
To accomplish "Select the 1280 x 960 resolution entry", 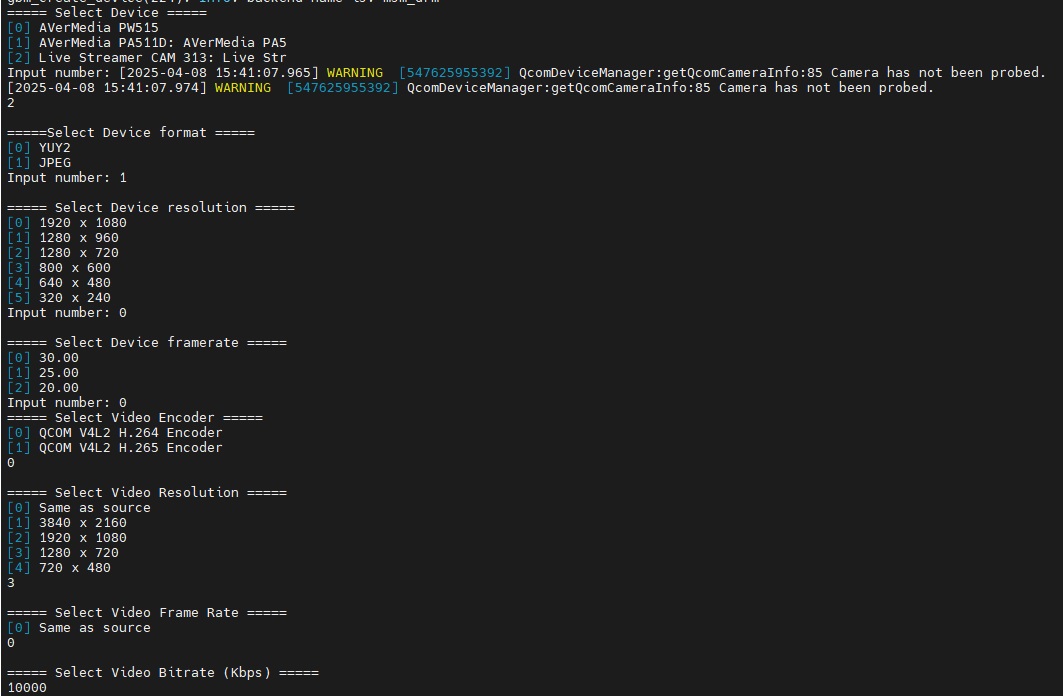I will click(70, 237).
